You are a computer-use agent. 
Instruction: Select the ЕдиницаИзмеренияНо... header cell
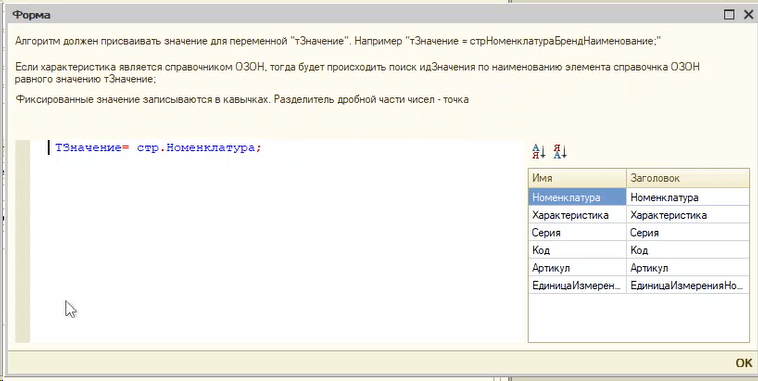(x=688, y=286)
